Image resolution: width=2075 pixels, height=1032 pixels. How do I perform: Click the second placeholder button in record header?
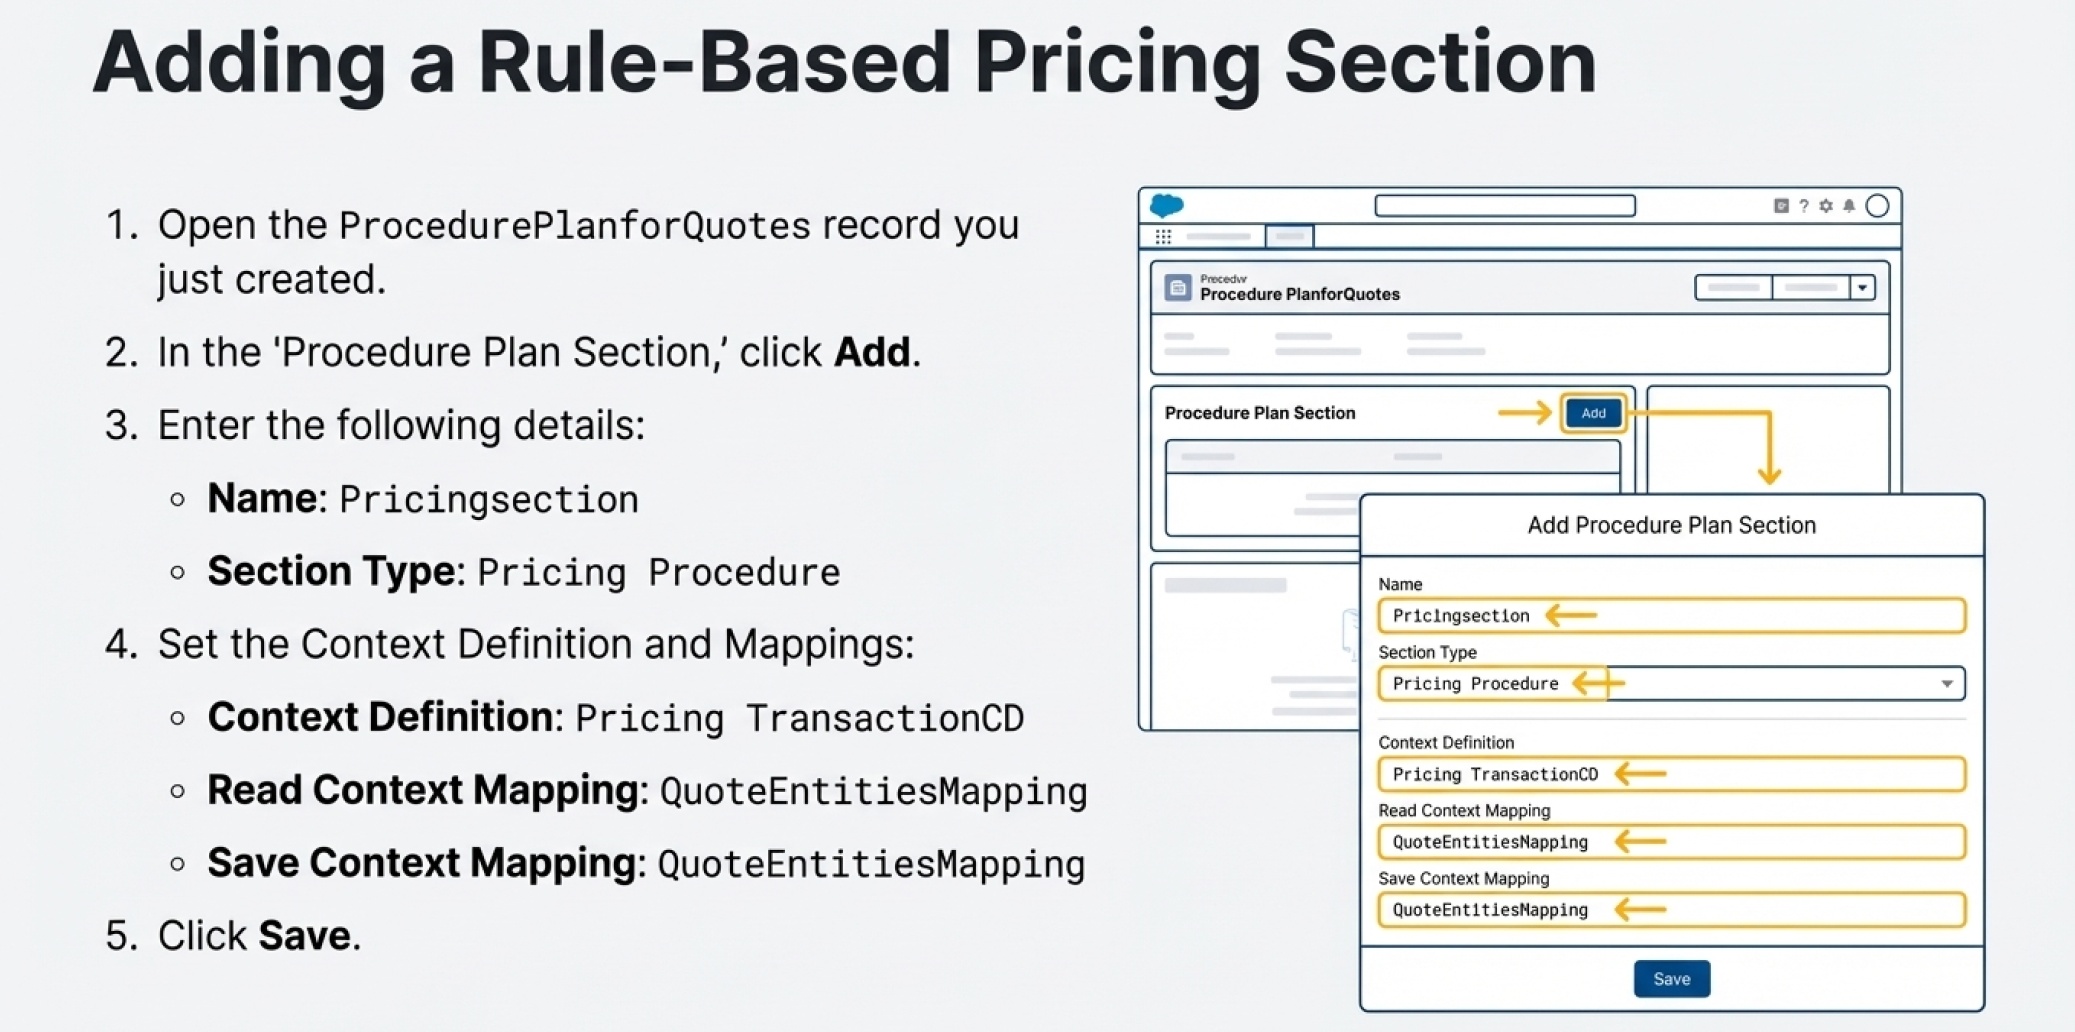(1811, 288)
